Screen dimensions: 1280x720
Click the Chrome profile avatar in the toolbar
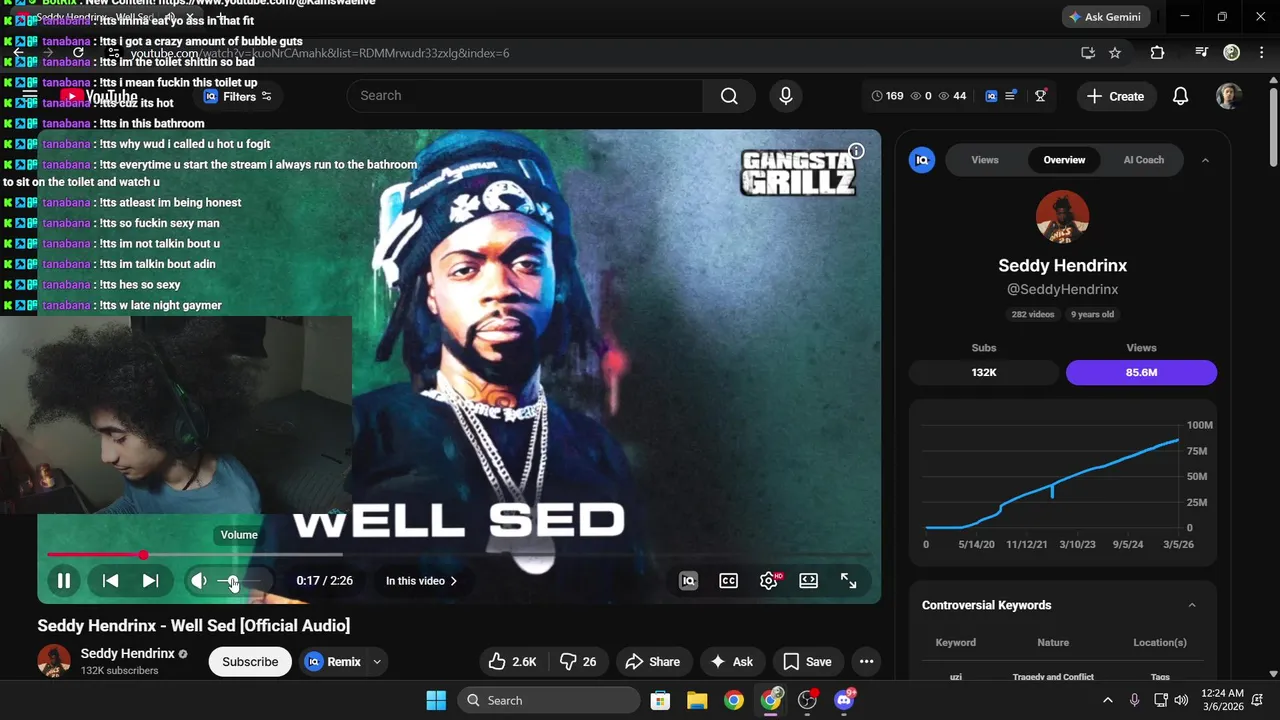click(x=1232, y=53)
